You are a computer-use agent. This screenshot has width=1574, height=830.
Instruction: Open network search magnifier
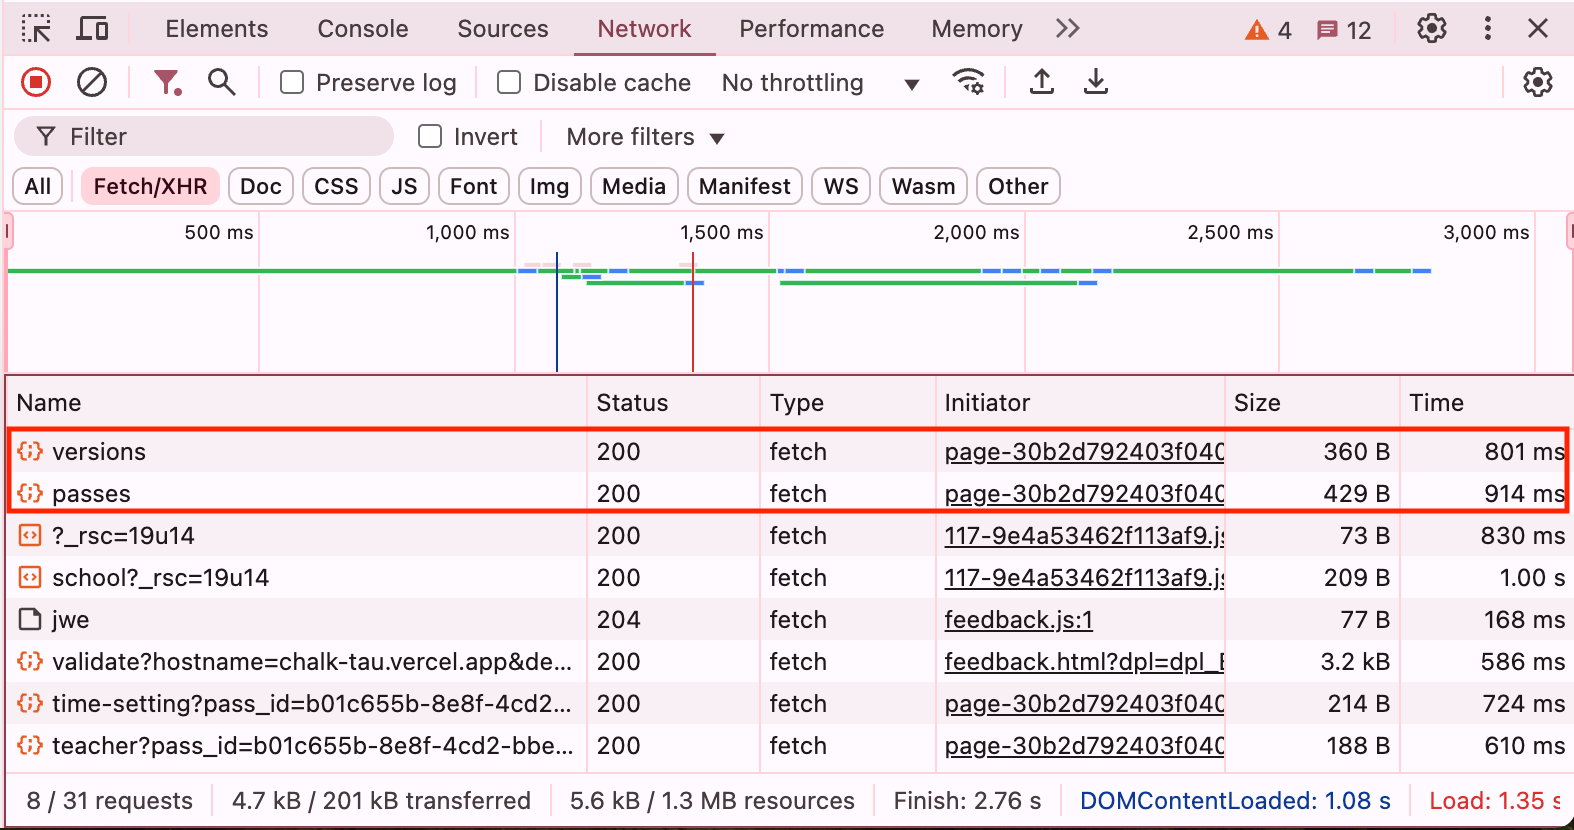coord(222,82)
